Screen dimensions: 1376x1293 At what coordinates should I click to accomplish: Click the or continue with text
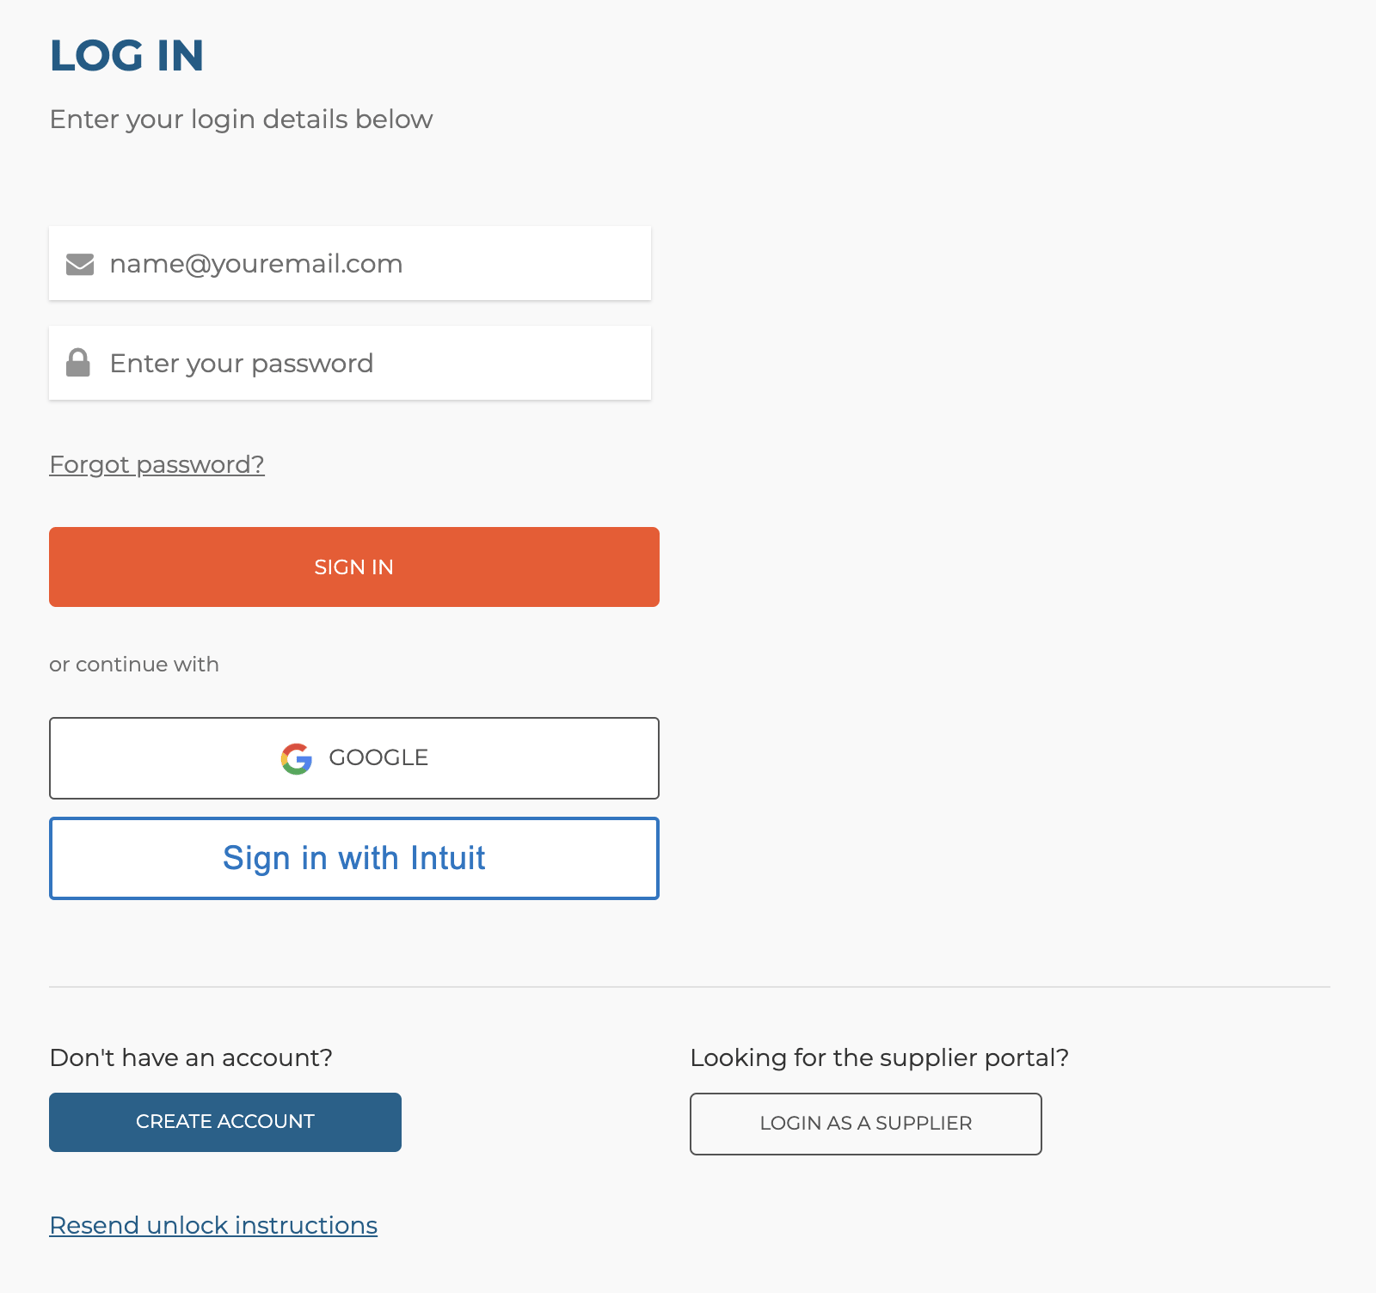click(x=133, y=663)
